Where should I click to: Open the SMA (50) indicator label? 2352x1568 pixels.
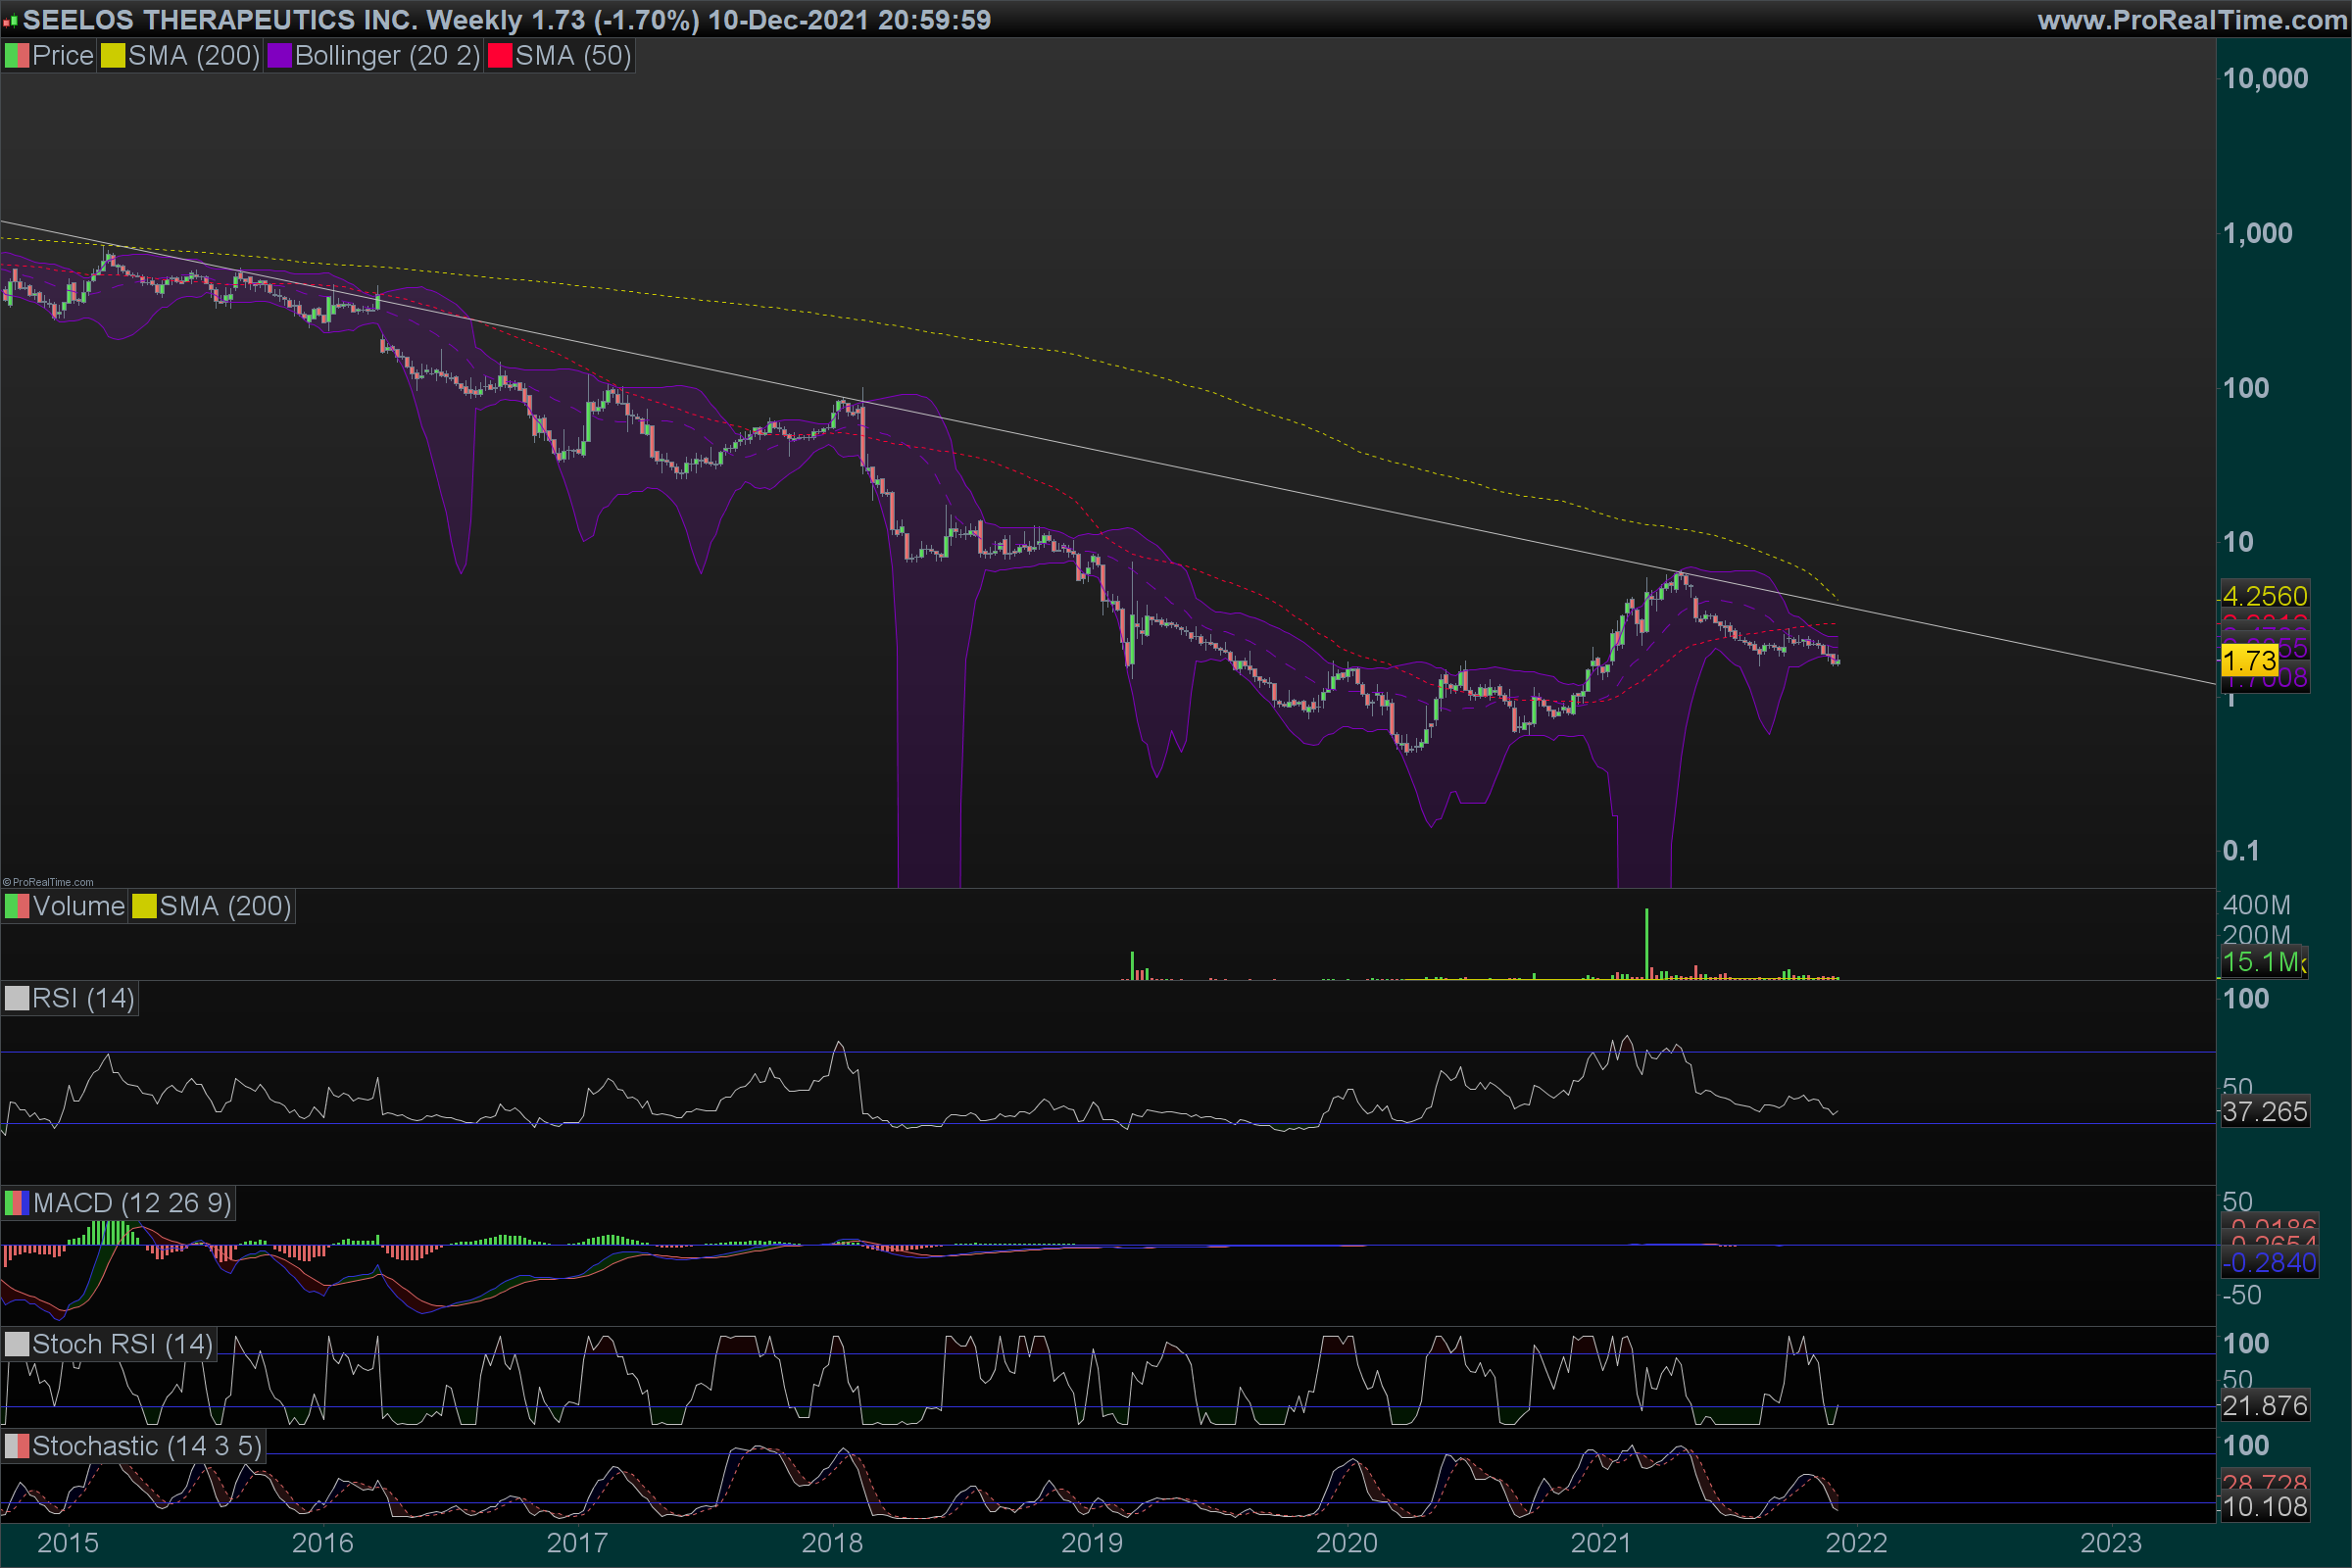pyautogui.click(x=573, y=56)
